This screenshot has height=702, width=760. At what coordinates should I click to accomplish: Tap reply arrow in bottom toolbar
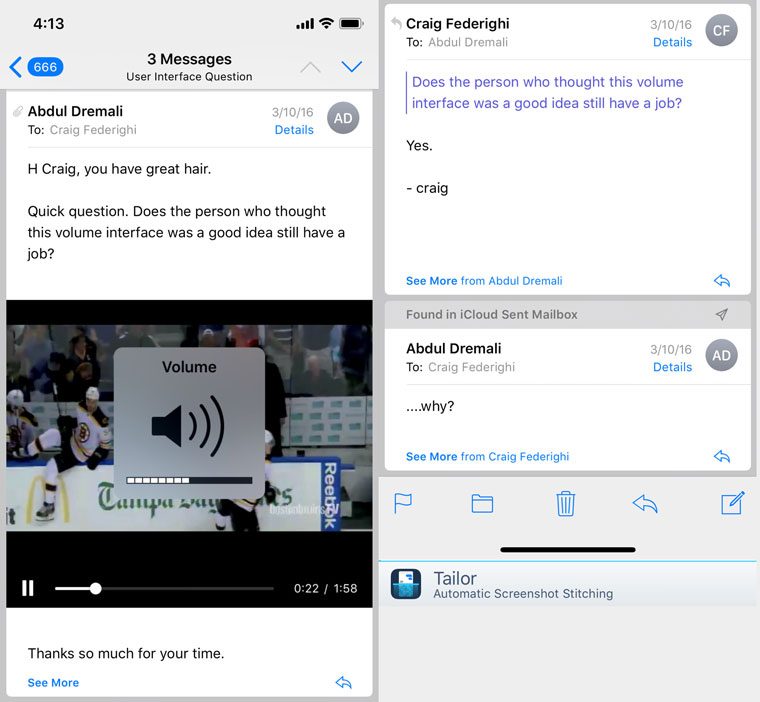[x=645, y=504]
